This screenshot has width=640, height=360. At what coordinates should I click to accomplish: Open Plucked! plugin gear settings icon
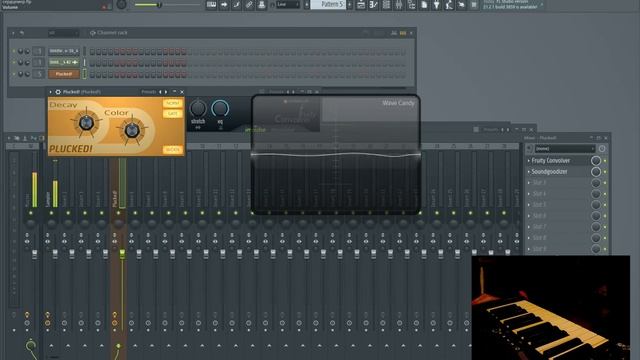[x=58, y=92]
